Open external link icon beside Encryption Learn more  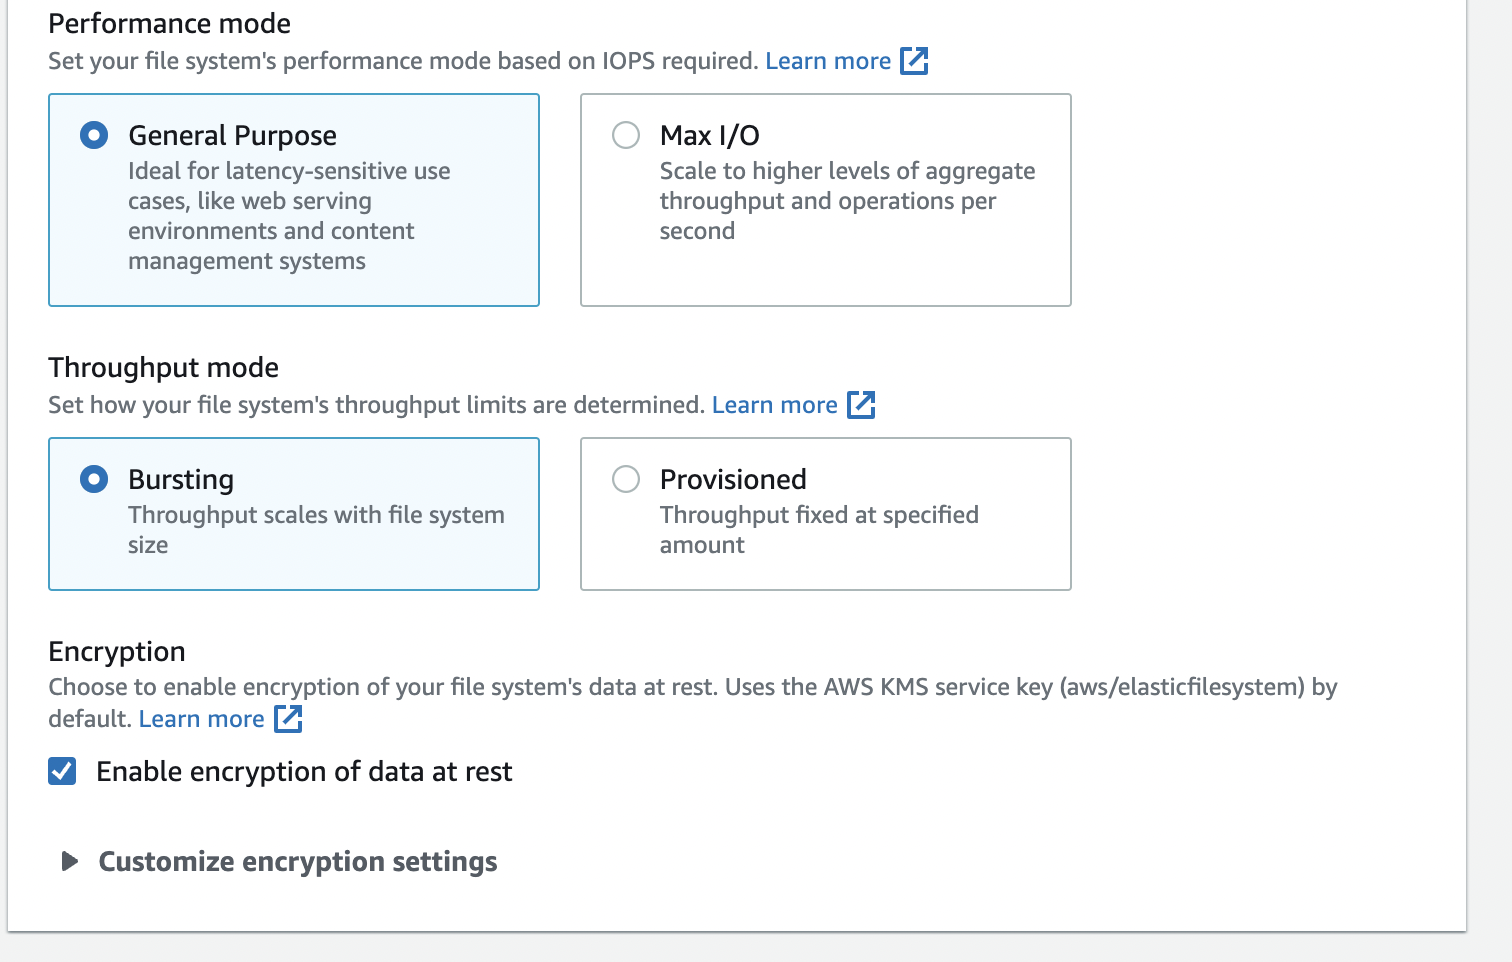point(288,719)
